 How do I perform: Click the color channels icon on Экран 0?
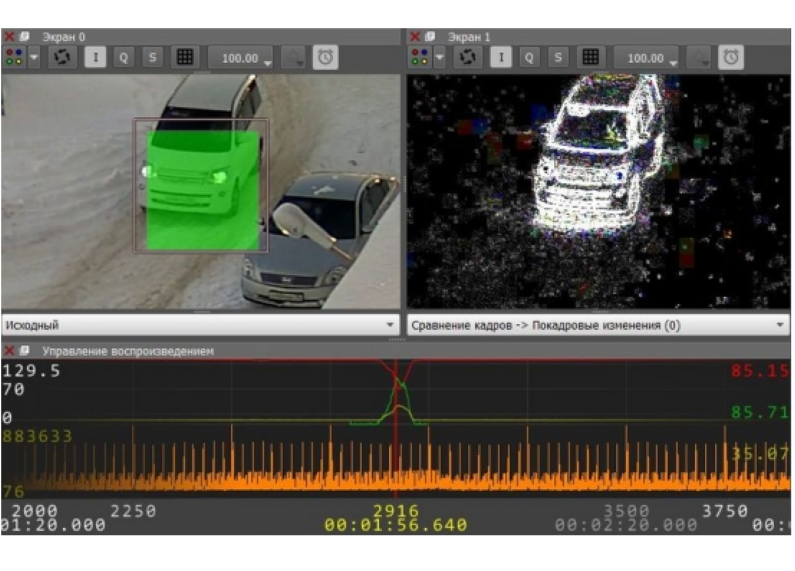point(14,57)
